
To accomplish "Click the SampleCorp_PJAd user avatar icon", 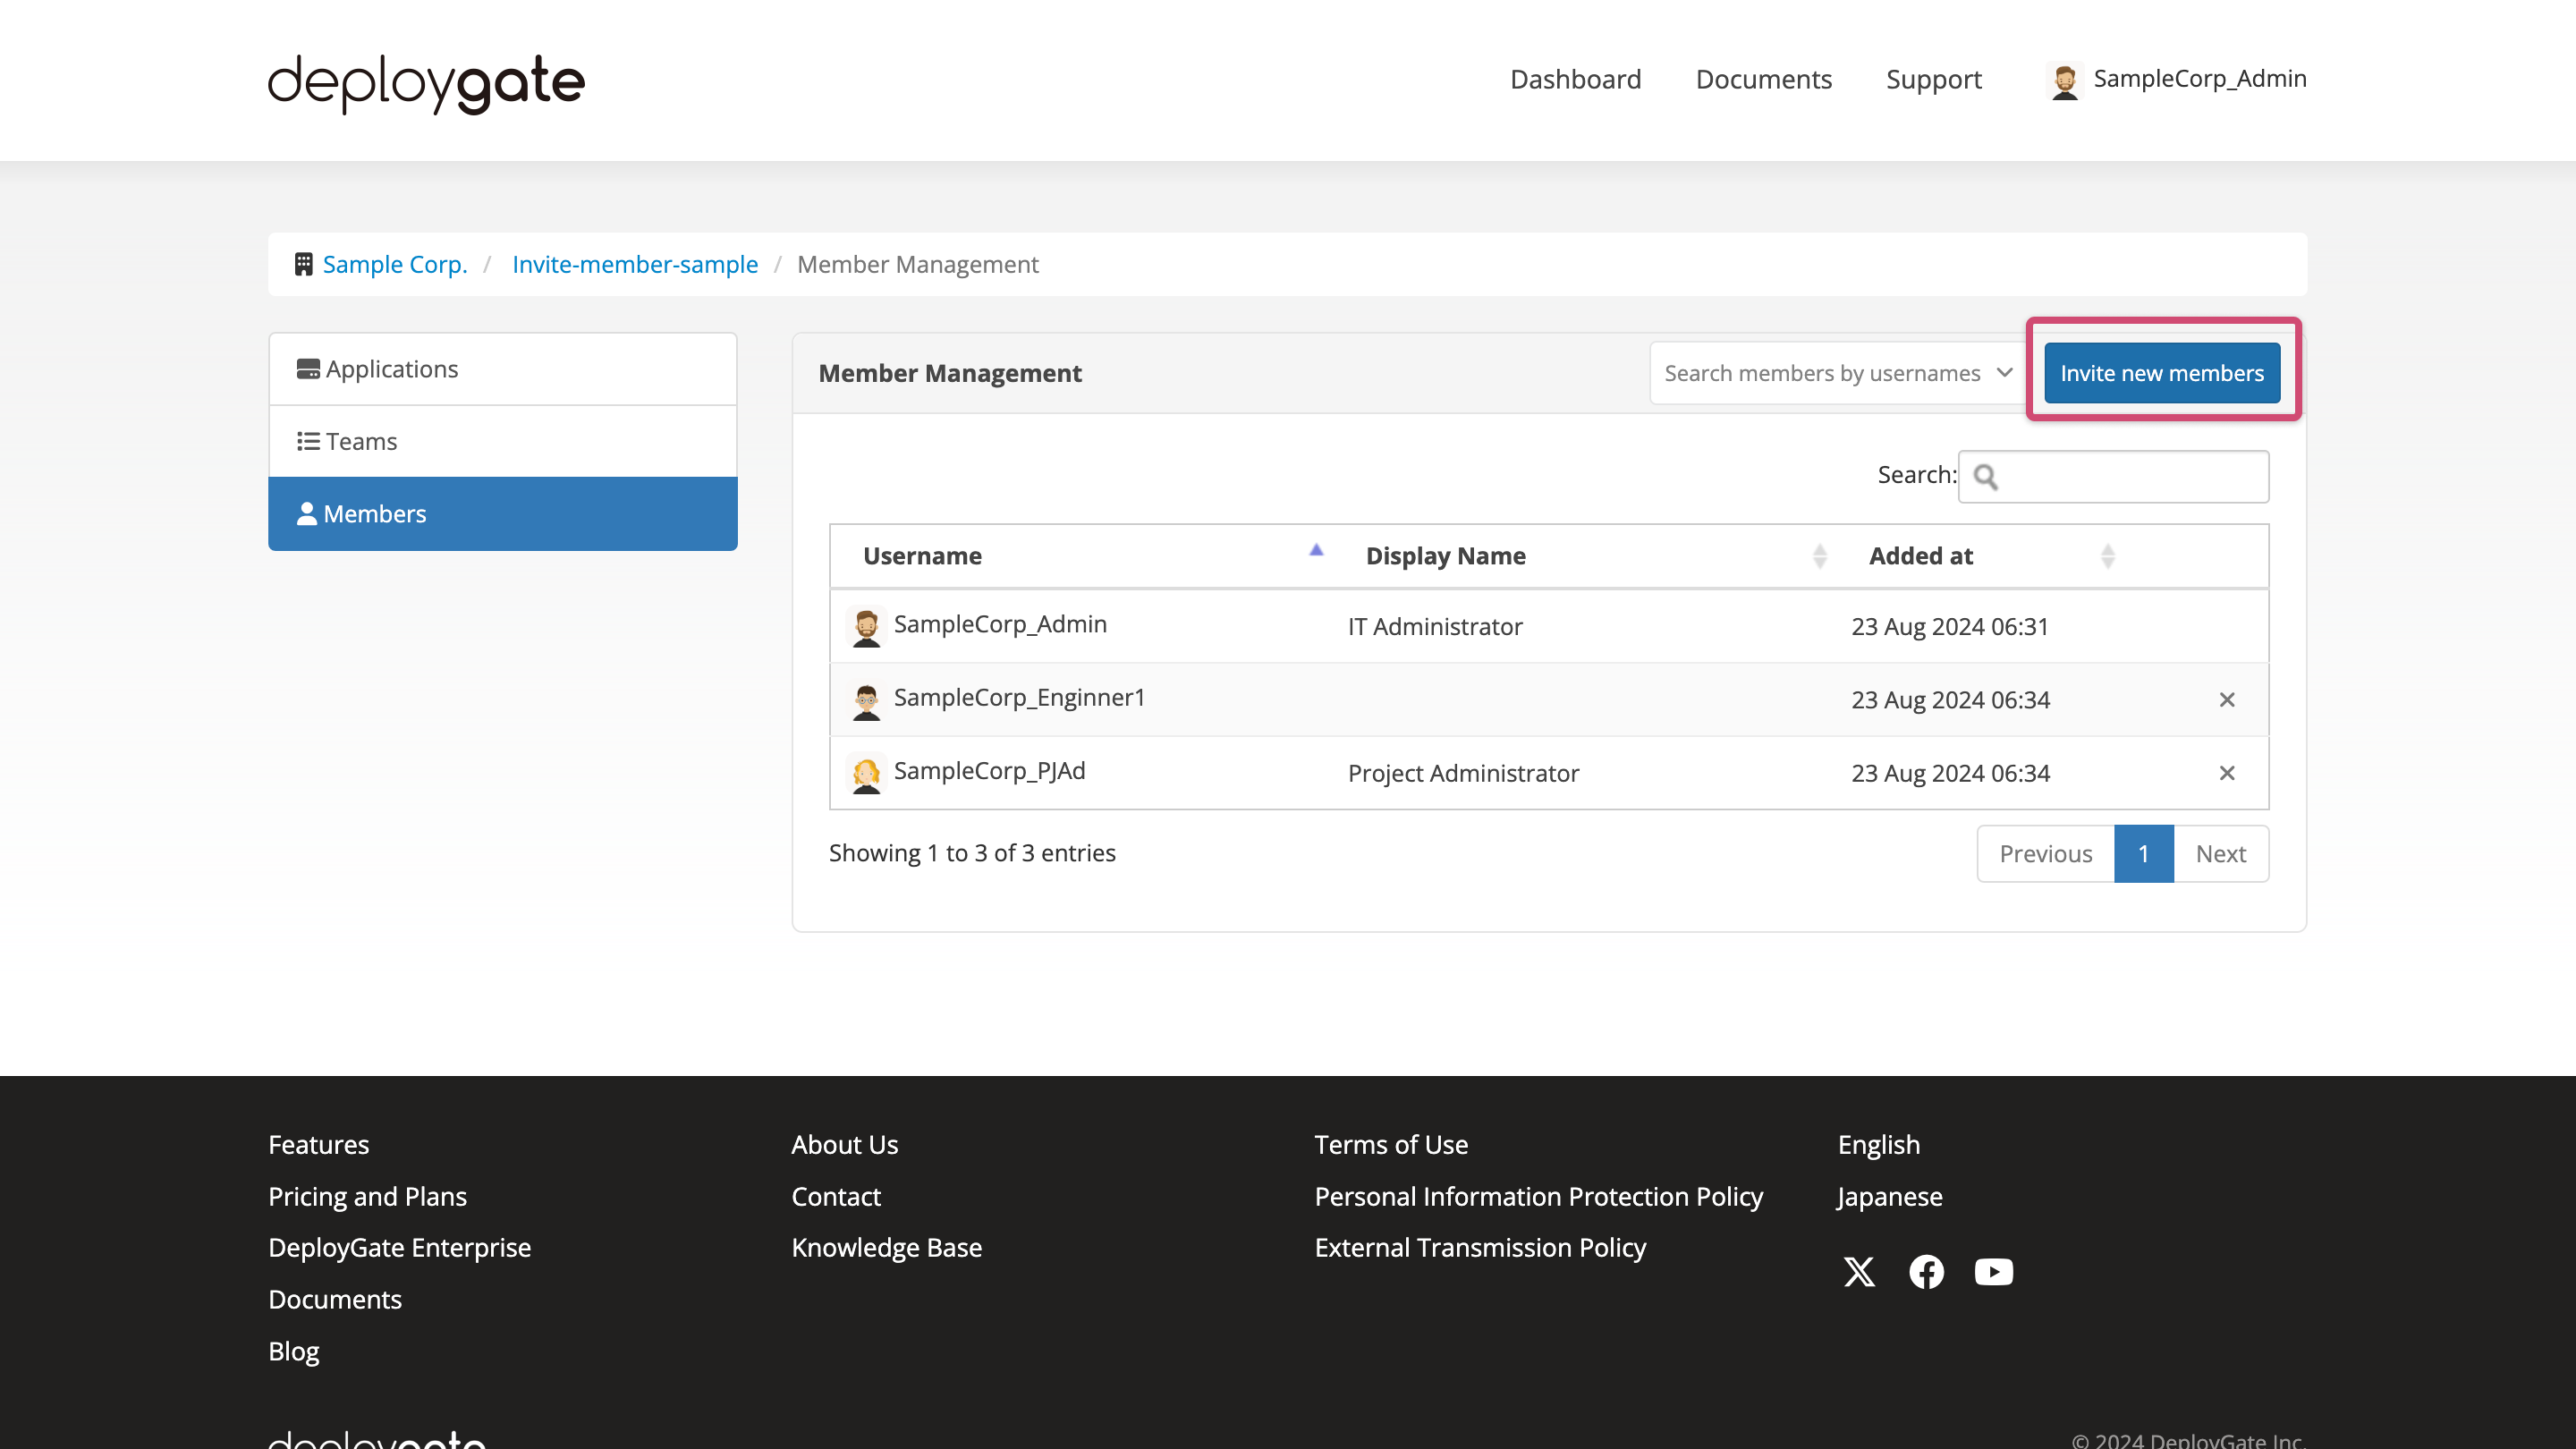I will (x=865, y=771).
